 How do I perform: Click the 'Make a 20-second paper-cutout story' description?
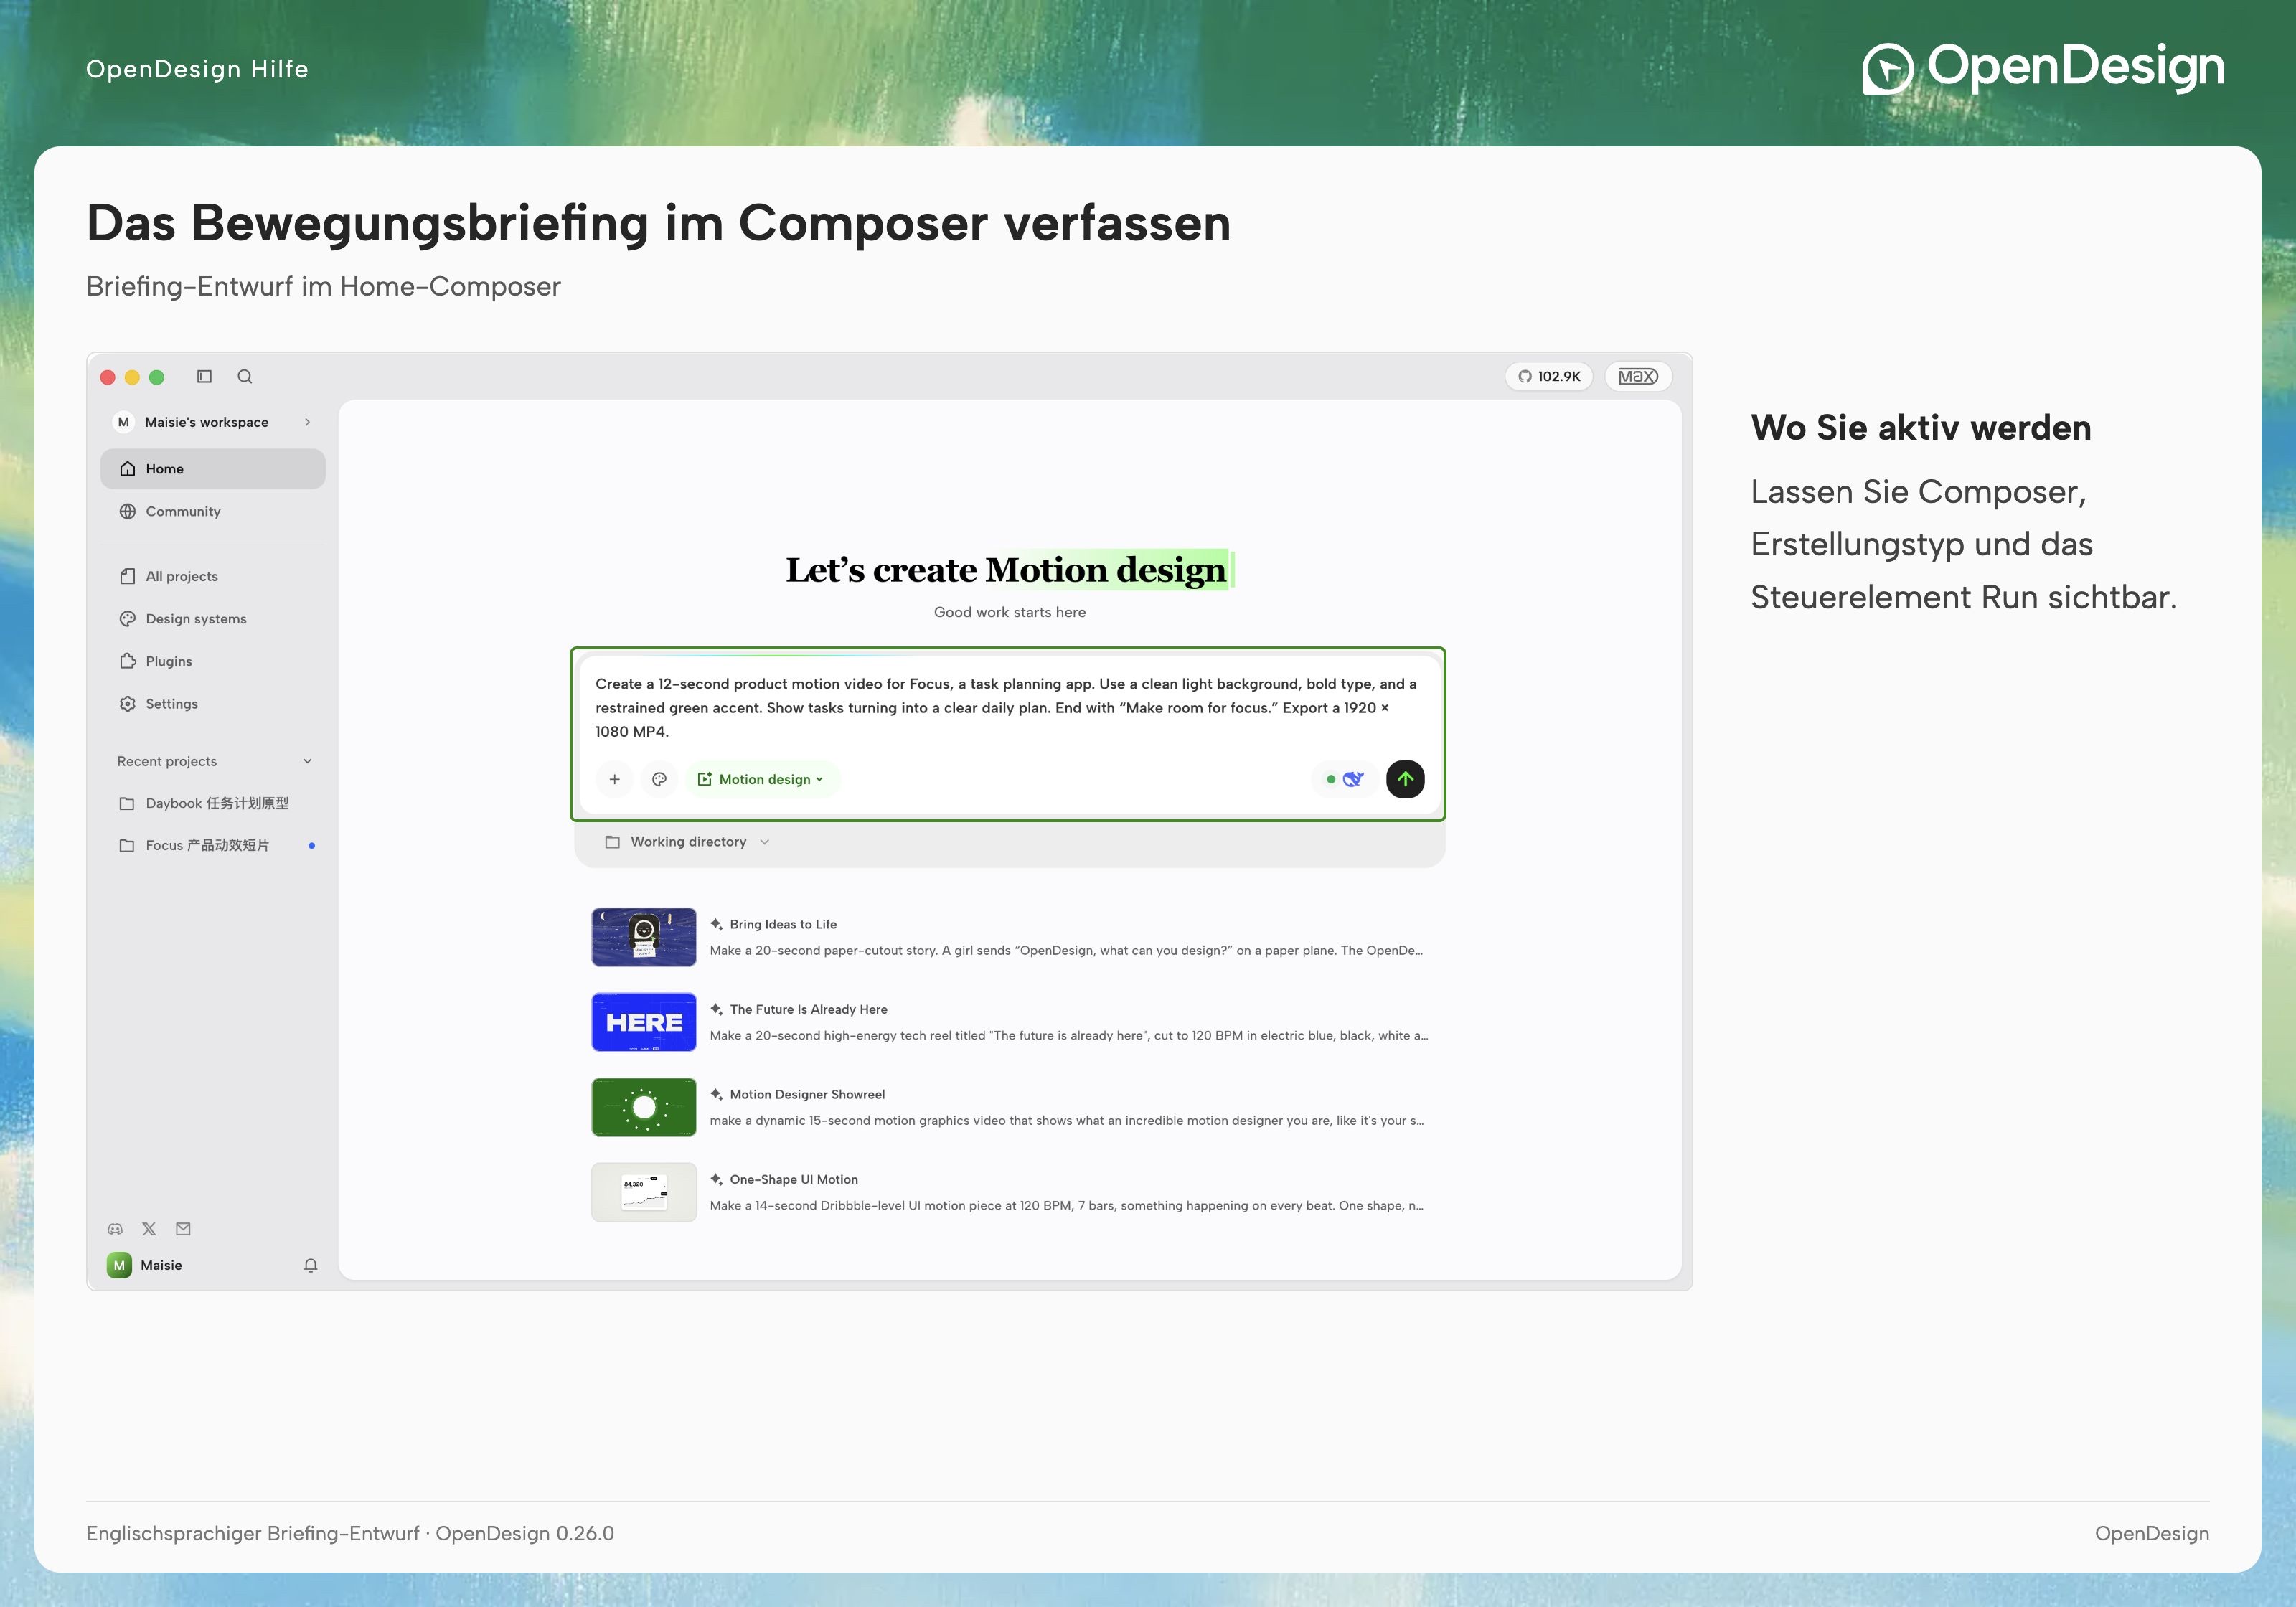1066,950
